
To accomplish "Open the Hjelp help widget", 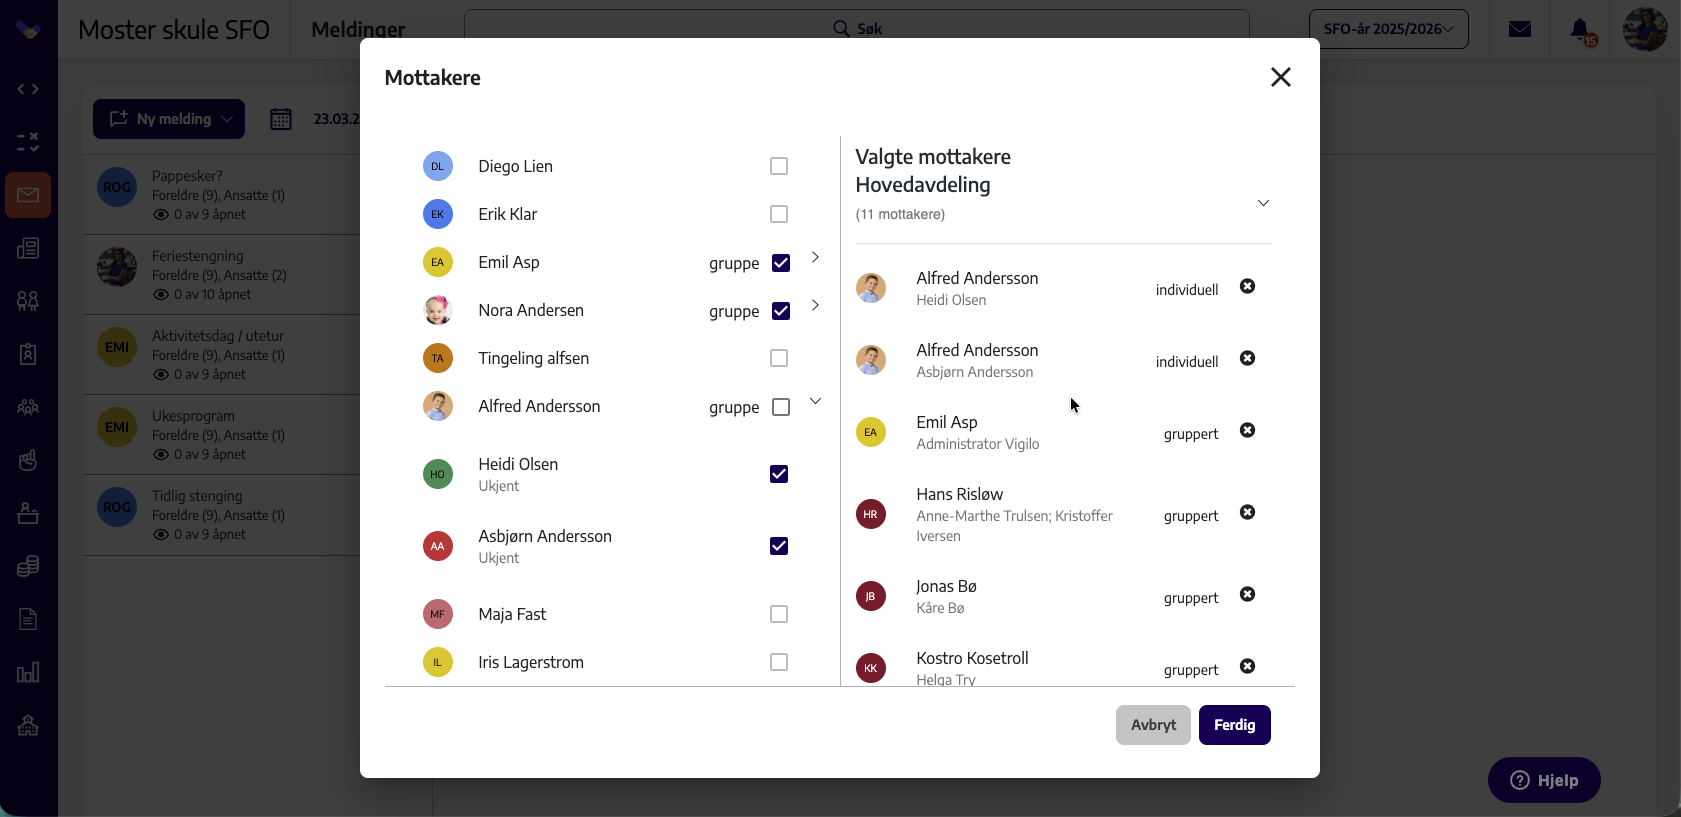I will (1544, 780).
